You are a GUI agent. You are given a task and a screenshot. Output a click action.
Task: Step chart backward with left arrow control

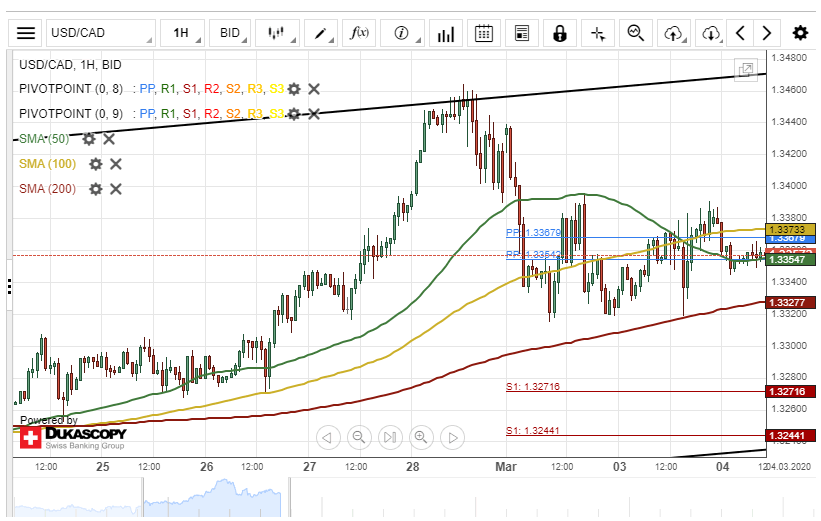pos(328,437)
